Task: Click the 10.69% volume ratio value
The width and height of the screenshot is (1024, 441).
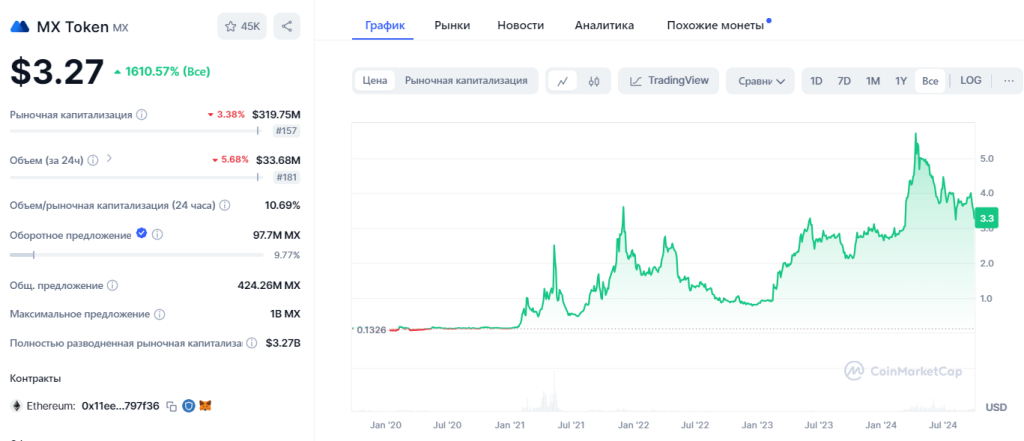Action: point(282,205)
